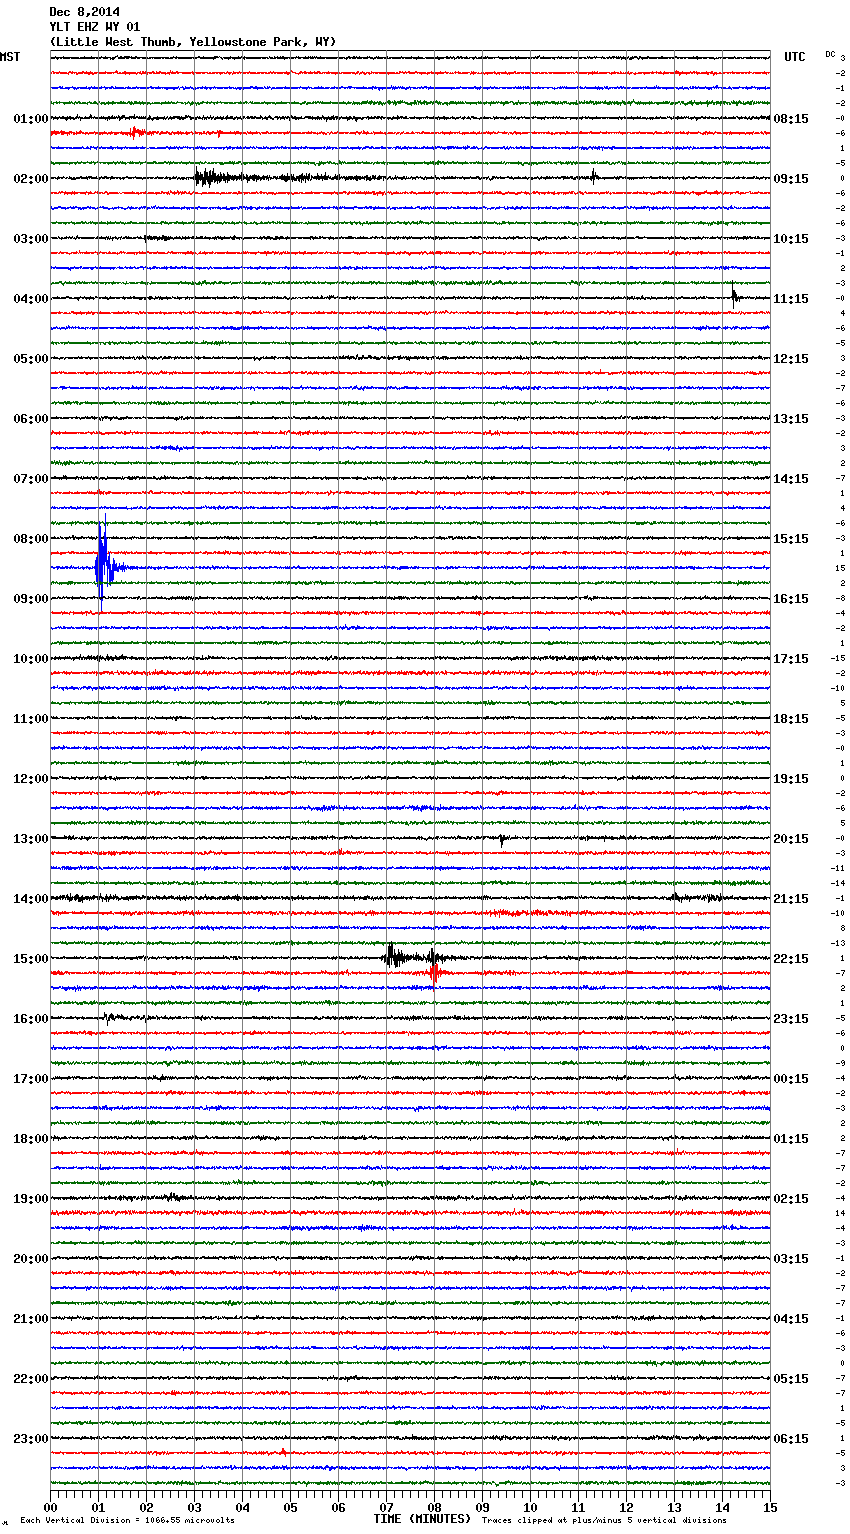The image size is (850, 1534).
Task: Click the '04:00' MST row label
Action: click(30, 299)
